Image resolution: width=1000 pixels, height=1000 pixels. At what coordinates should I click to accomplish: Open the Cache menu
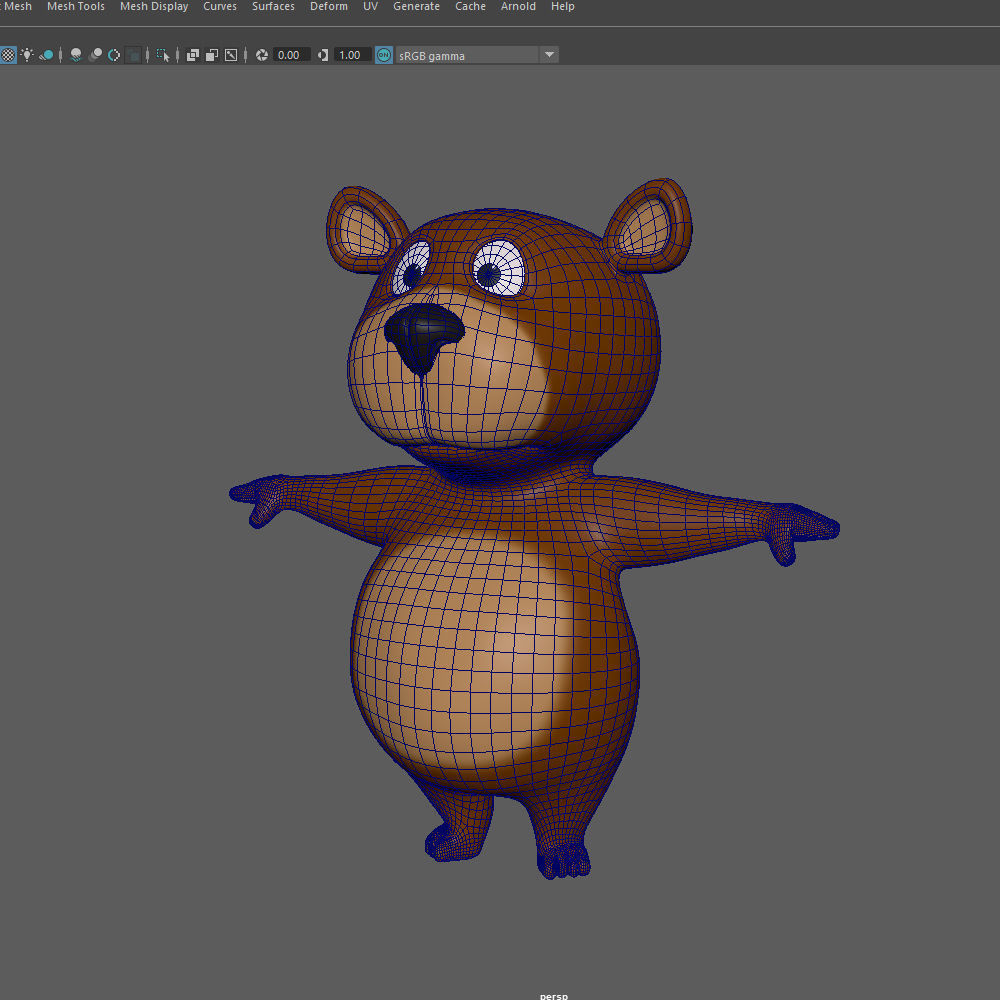click(471, 6)
